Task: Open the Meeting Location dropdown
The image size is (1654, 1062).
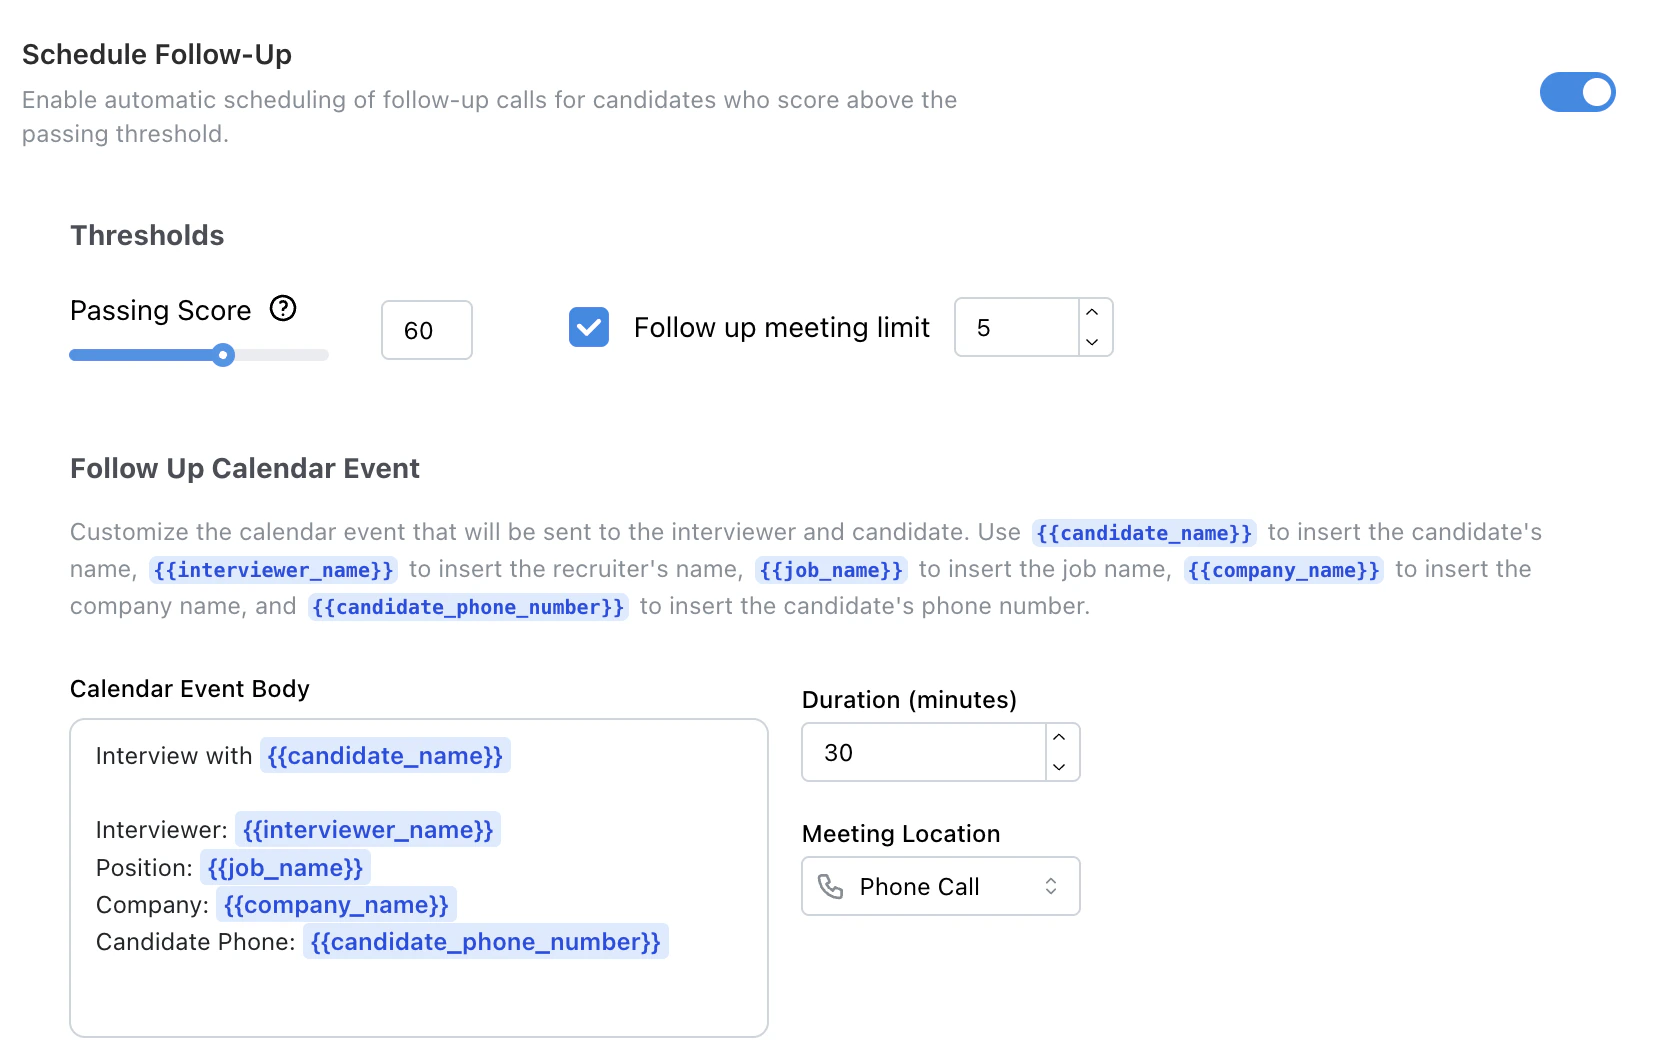Action: (x=938, y=886)
